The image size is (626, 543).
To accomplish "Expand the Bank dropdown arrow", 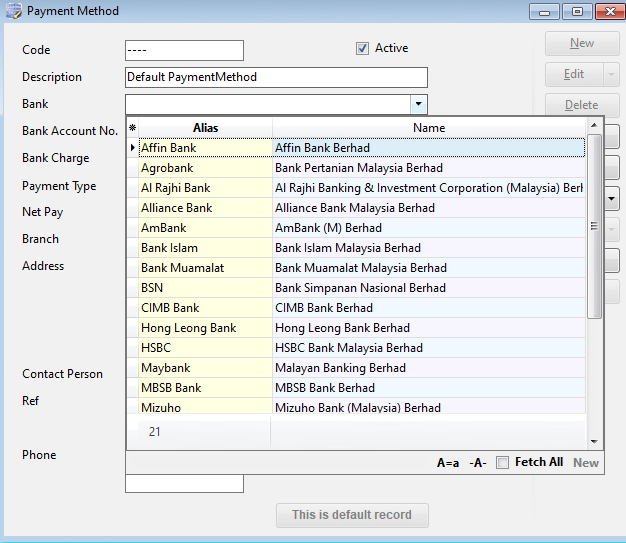I will (x=418, y=104).
